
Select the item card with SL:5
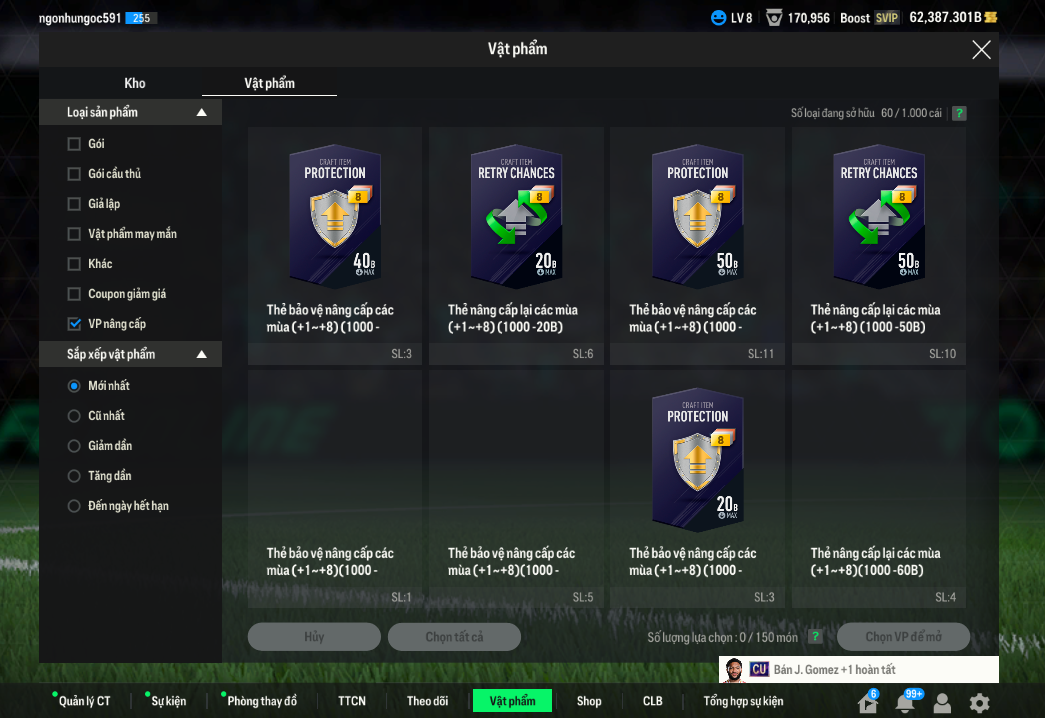(516, 489)
